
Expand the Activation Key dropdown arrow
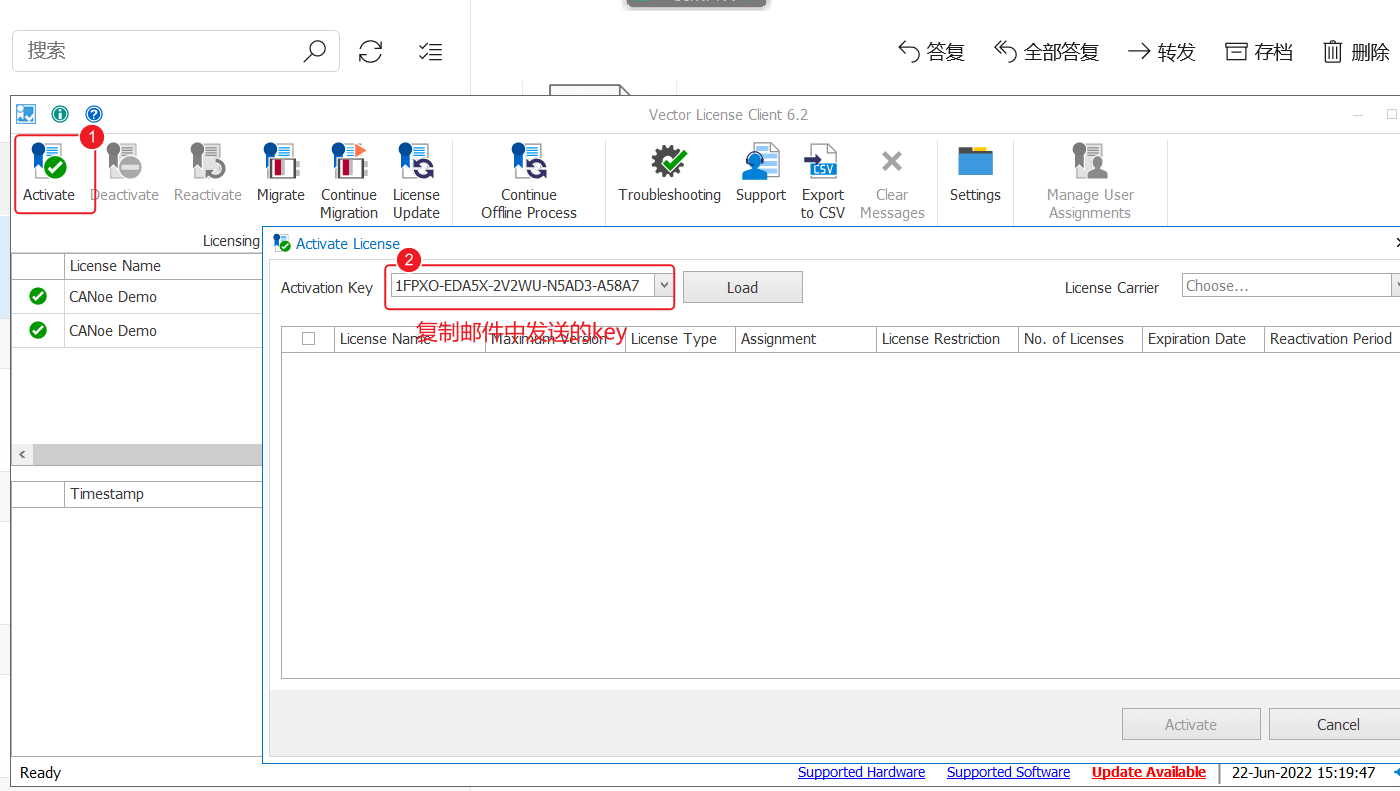pyautogui.click(x=663, y=286)
